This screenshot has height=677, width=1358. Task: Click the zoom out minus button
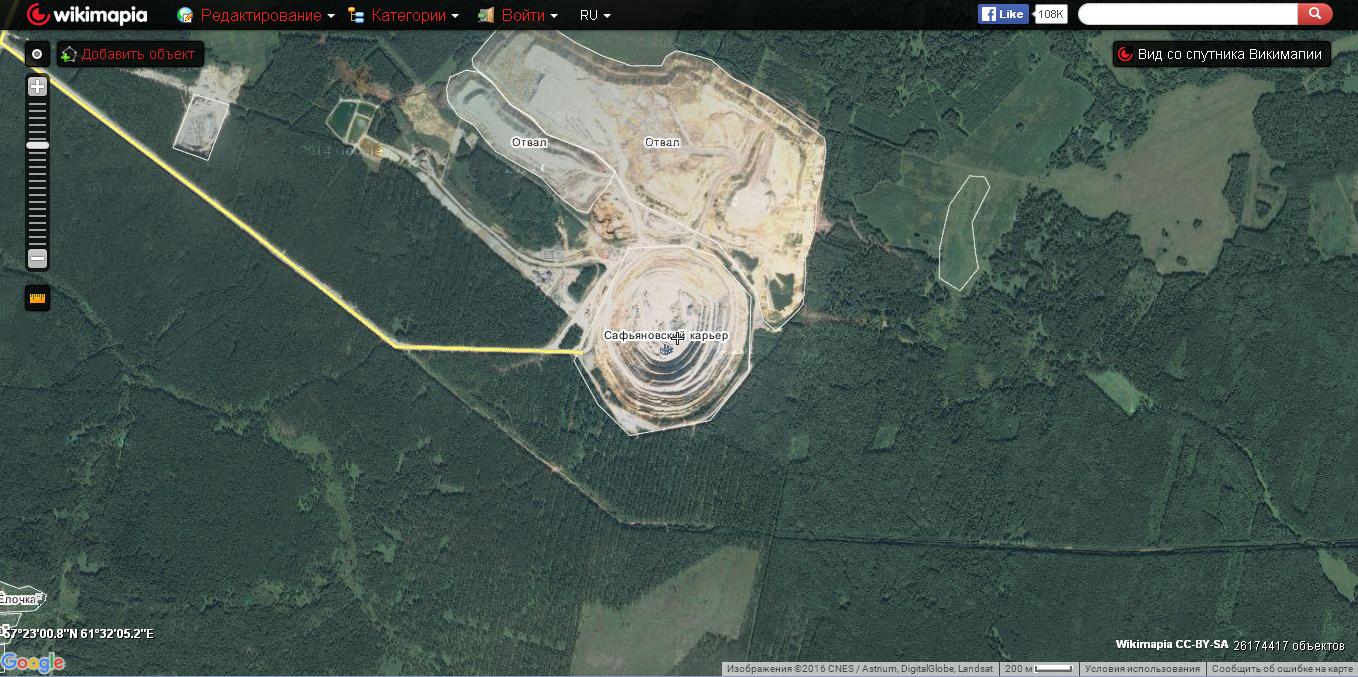click(37, 259)
